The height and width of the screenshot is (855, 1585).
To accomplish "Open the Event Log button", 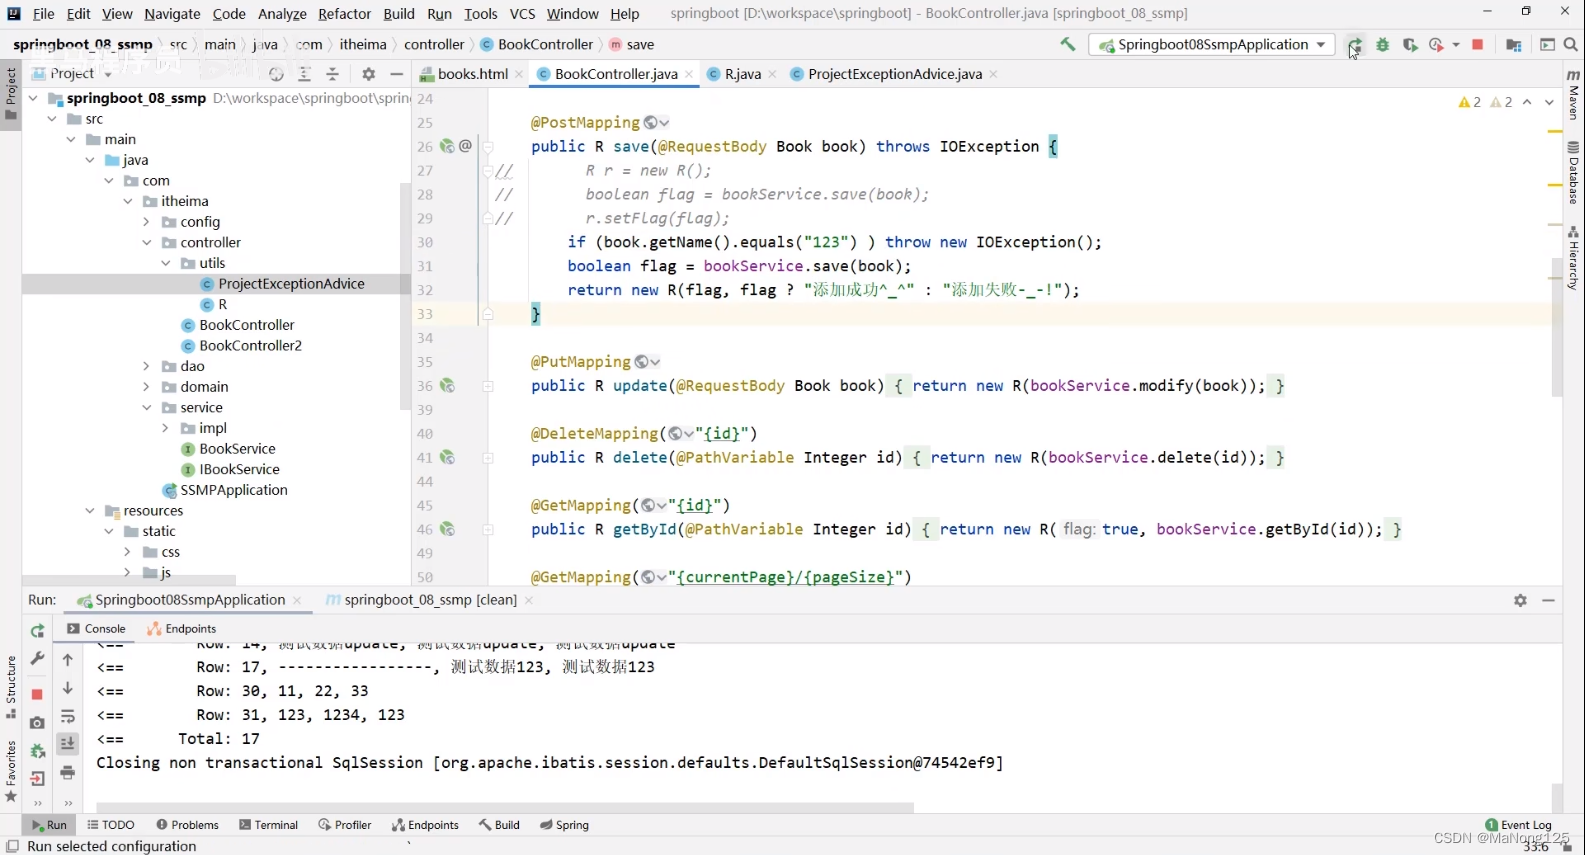I will [x=1518, y=825].
